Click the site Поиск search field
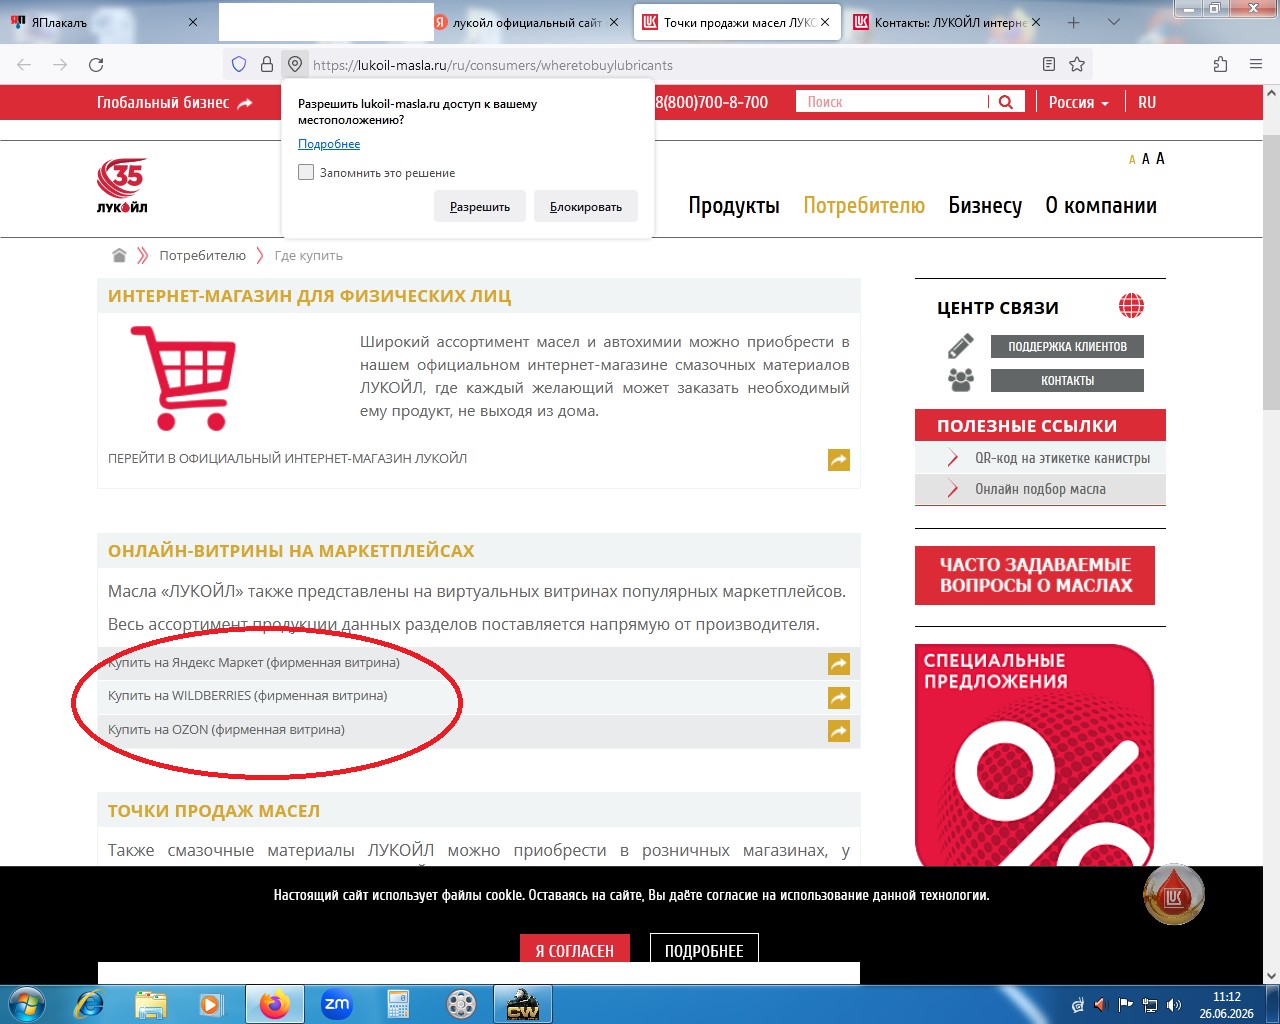Screen dimensions: 1280x1024 coord(892,102)
